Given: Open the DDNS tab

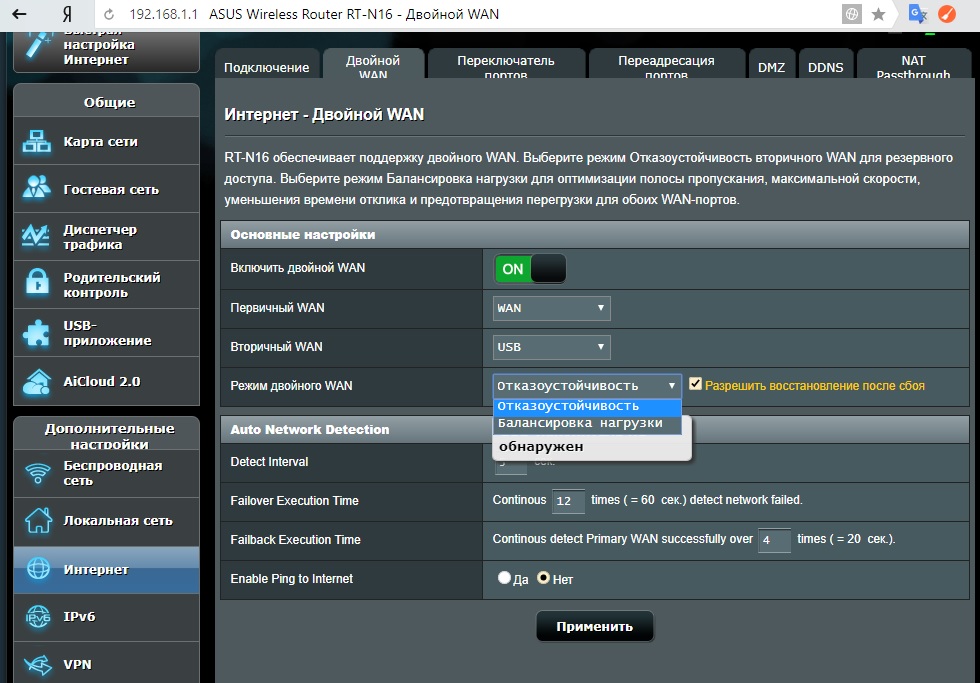Looking at the screenshot, I should coord(825,67).
